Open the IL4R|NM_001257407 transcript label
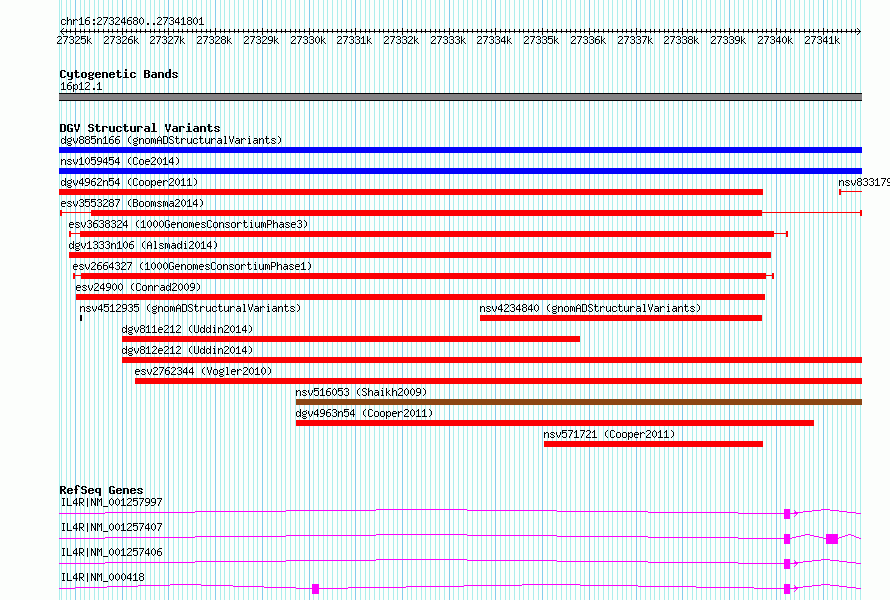The image size is (890, 600). pyautogui.click(x=111, y=527)
